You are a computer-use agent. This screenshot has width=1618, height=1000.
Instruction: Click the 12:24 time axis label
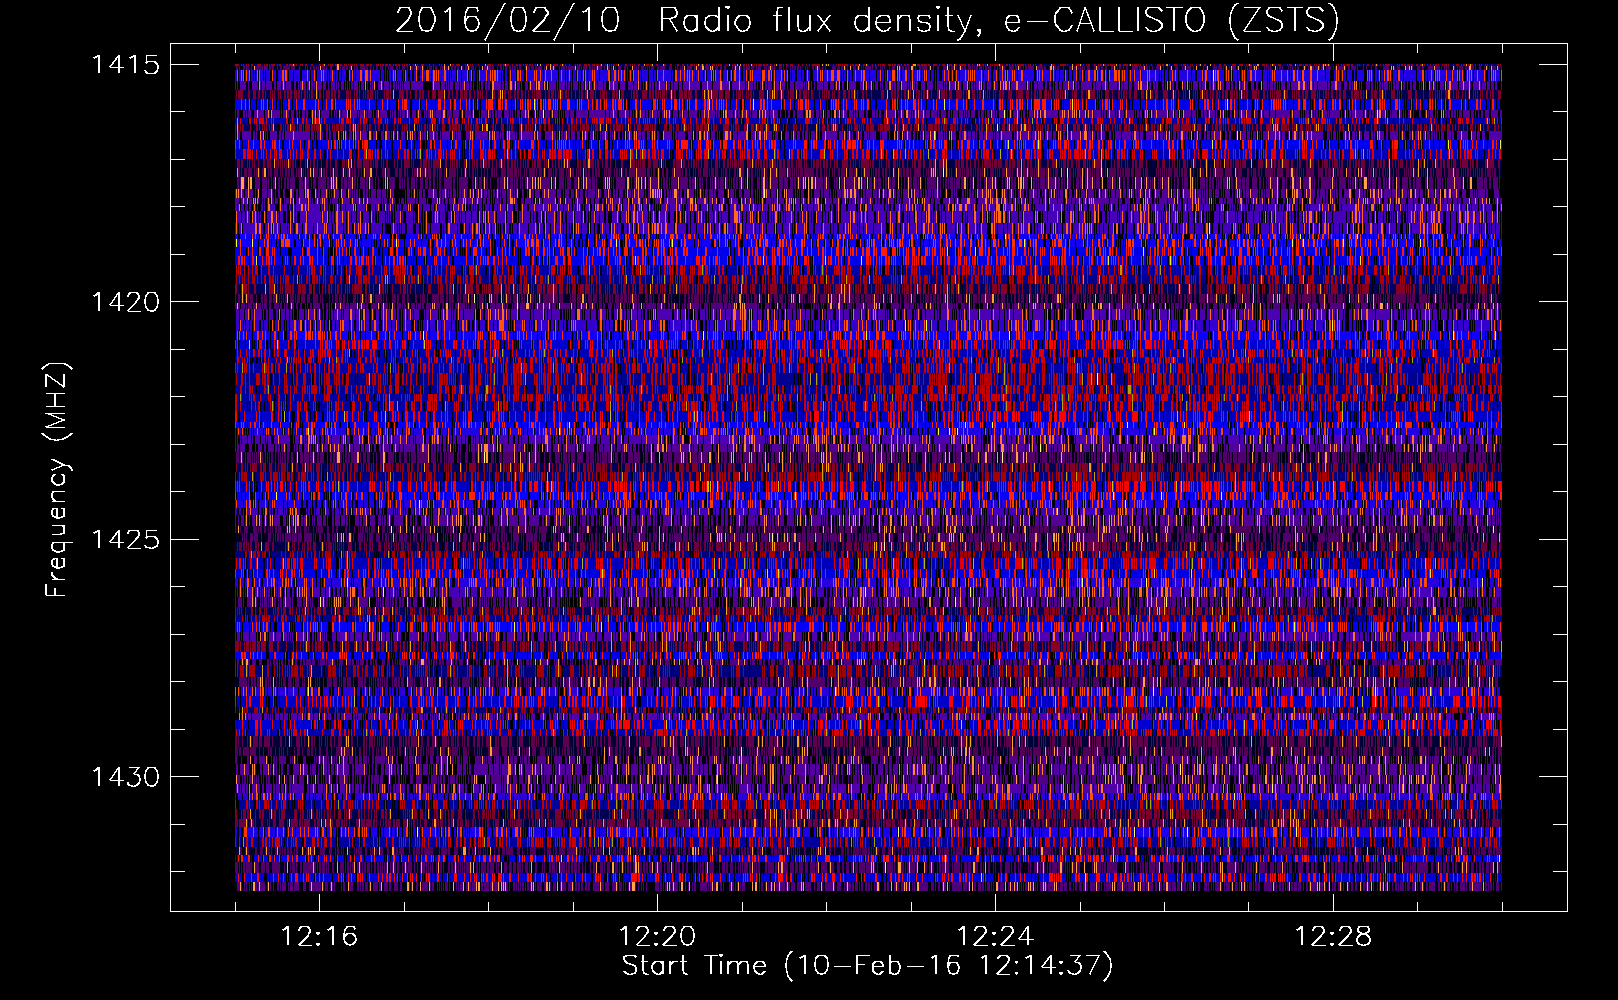995,937
